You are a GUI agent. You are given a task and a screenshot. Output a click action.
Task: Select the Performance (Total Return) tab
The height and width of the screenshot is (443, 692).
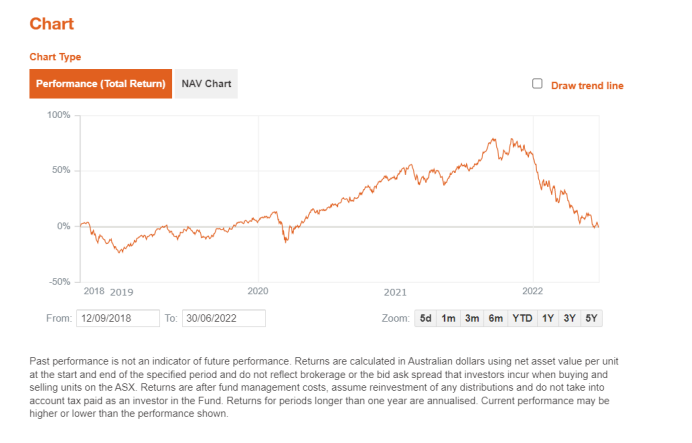point(101,83)
